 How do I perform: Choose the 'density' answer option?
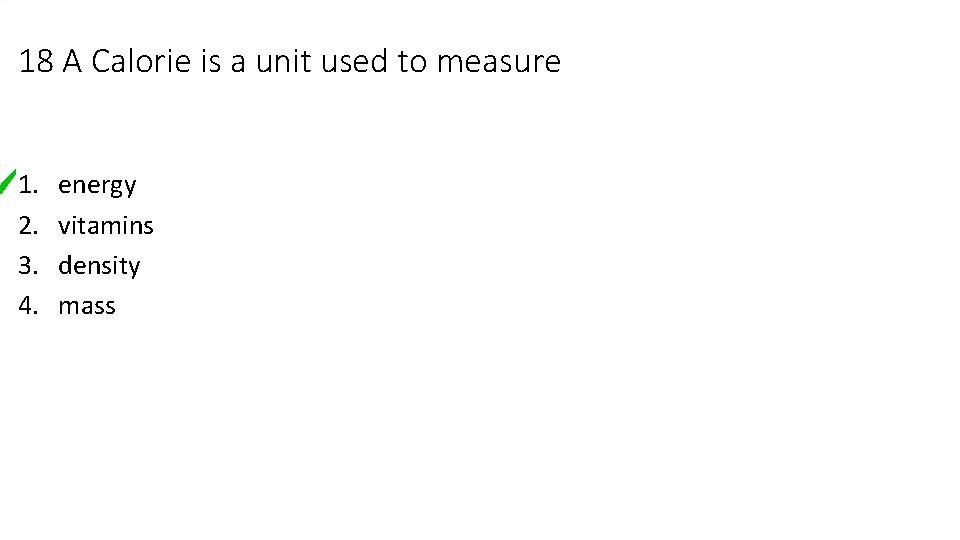click(x=99, y=266)
